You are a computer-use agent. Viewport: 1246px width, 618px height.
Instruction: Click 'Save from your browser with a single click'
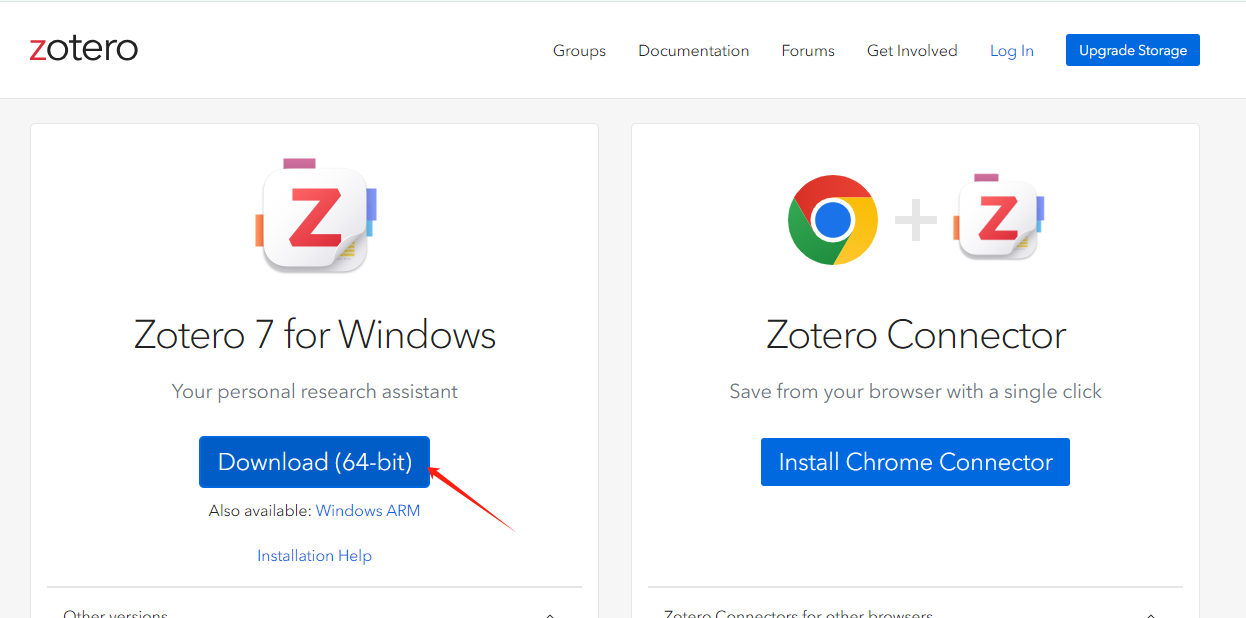pyautogui.click(x=915, y=391)
